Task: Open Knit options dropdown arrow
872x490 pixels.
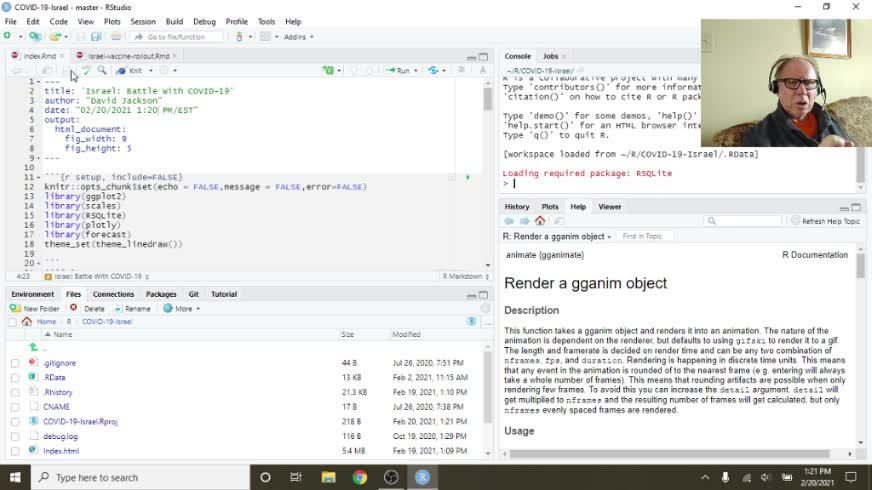Action: [151, 71]
